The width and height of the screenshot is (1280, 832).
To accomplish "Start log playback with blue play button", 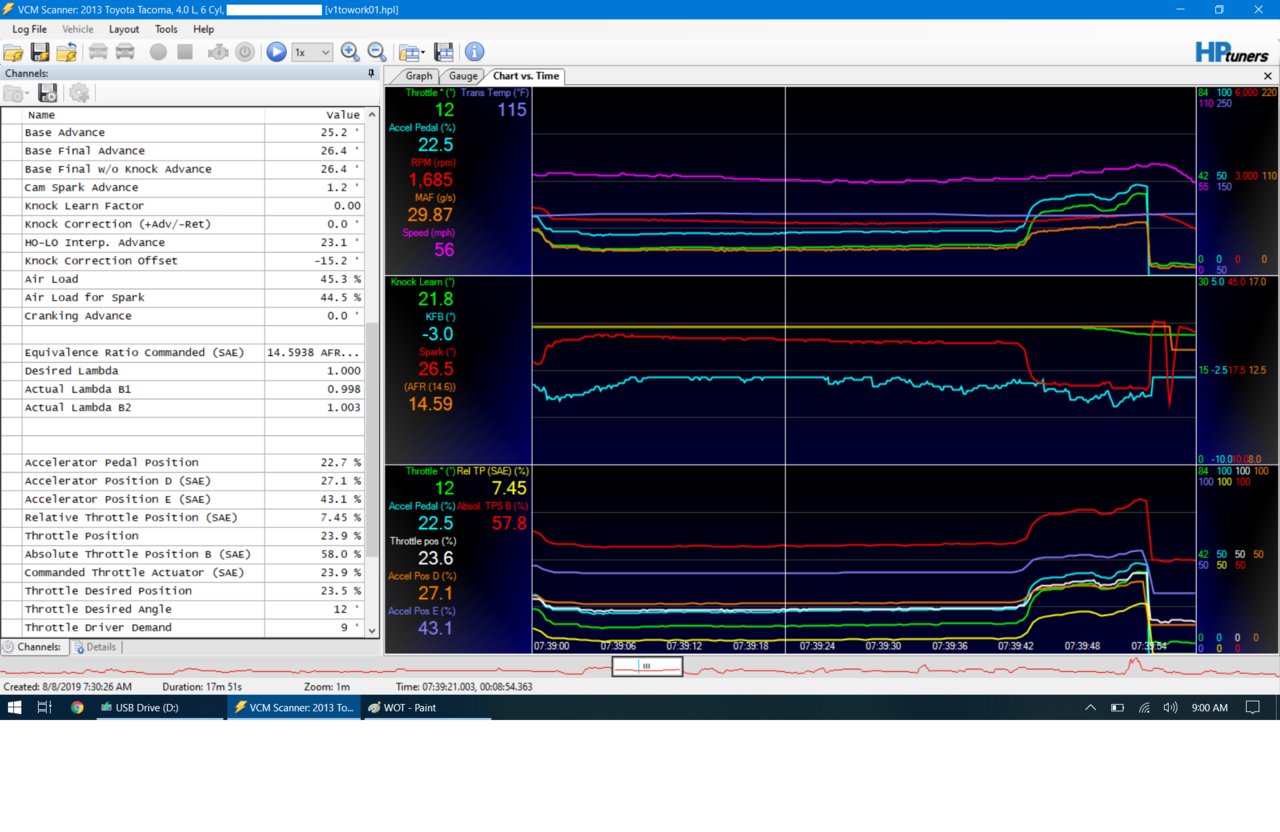I will 276,52.
